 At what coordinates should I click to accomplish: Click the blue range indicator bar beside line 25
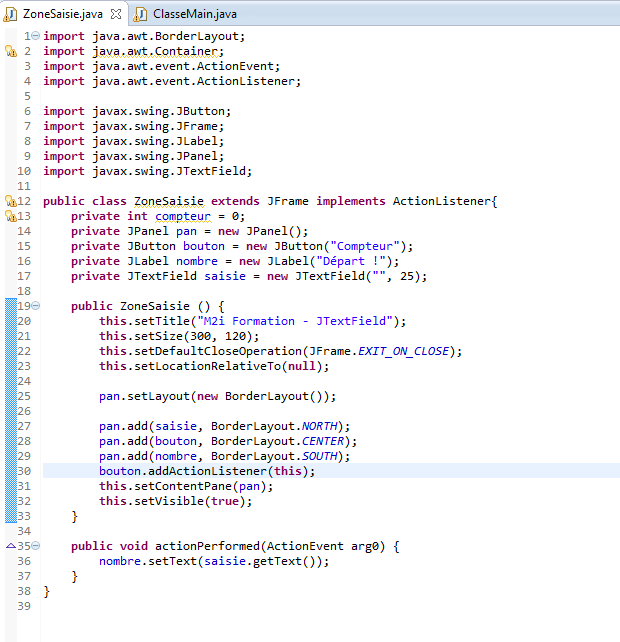coord(10,396)
